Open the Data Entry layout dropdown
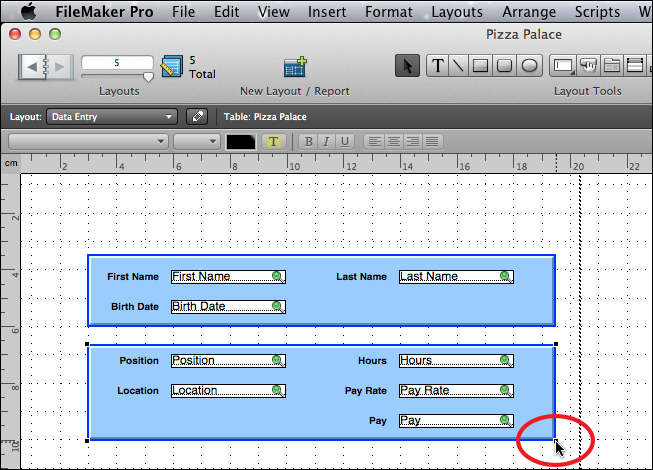Screen dimensions: 653x470 point(112,117)
